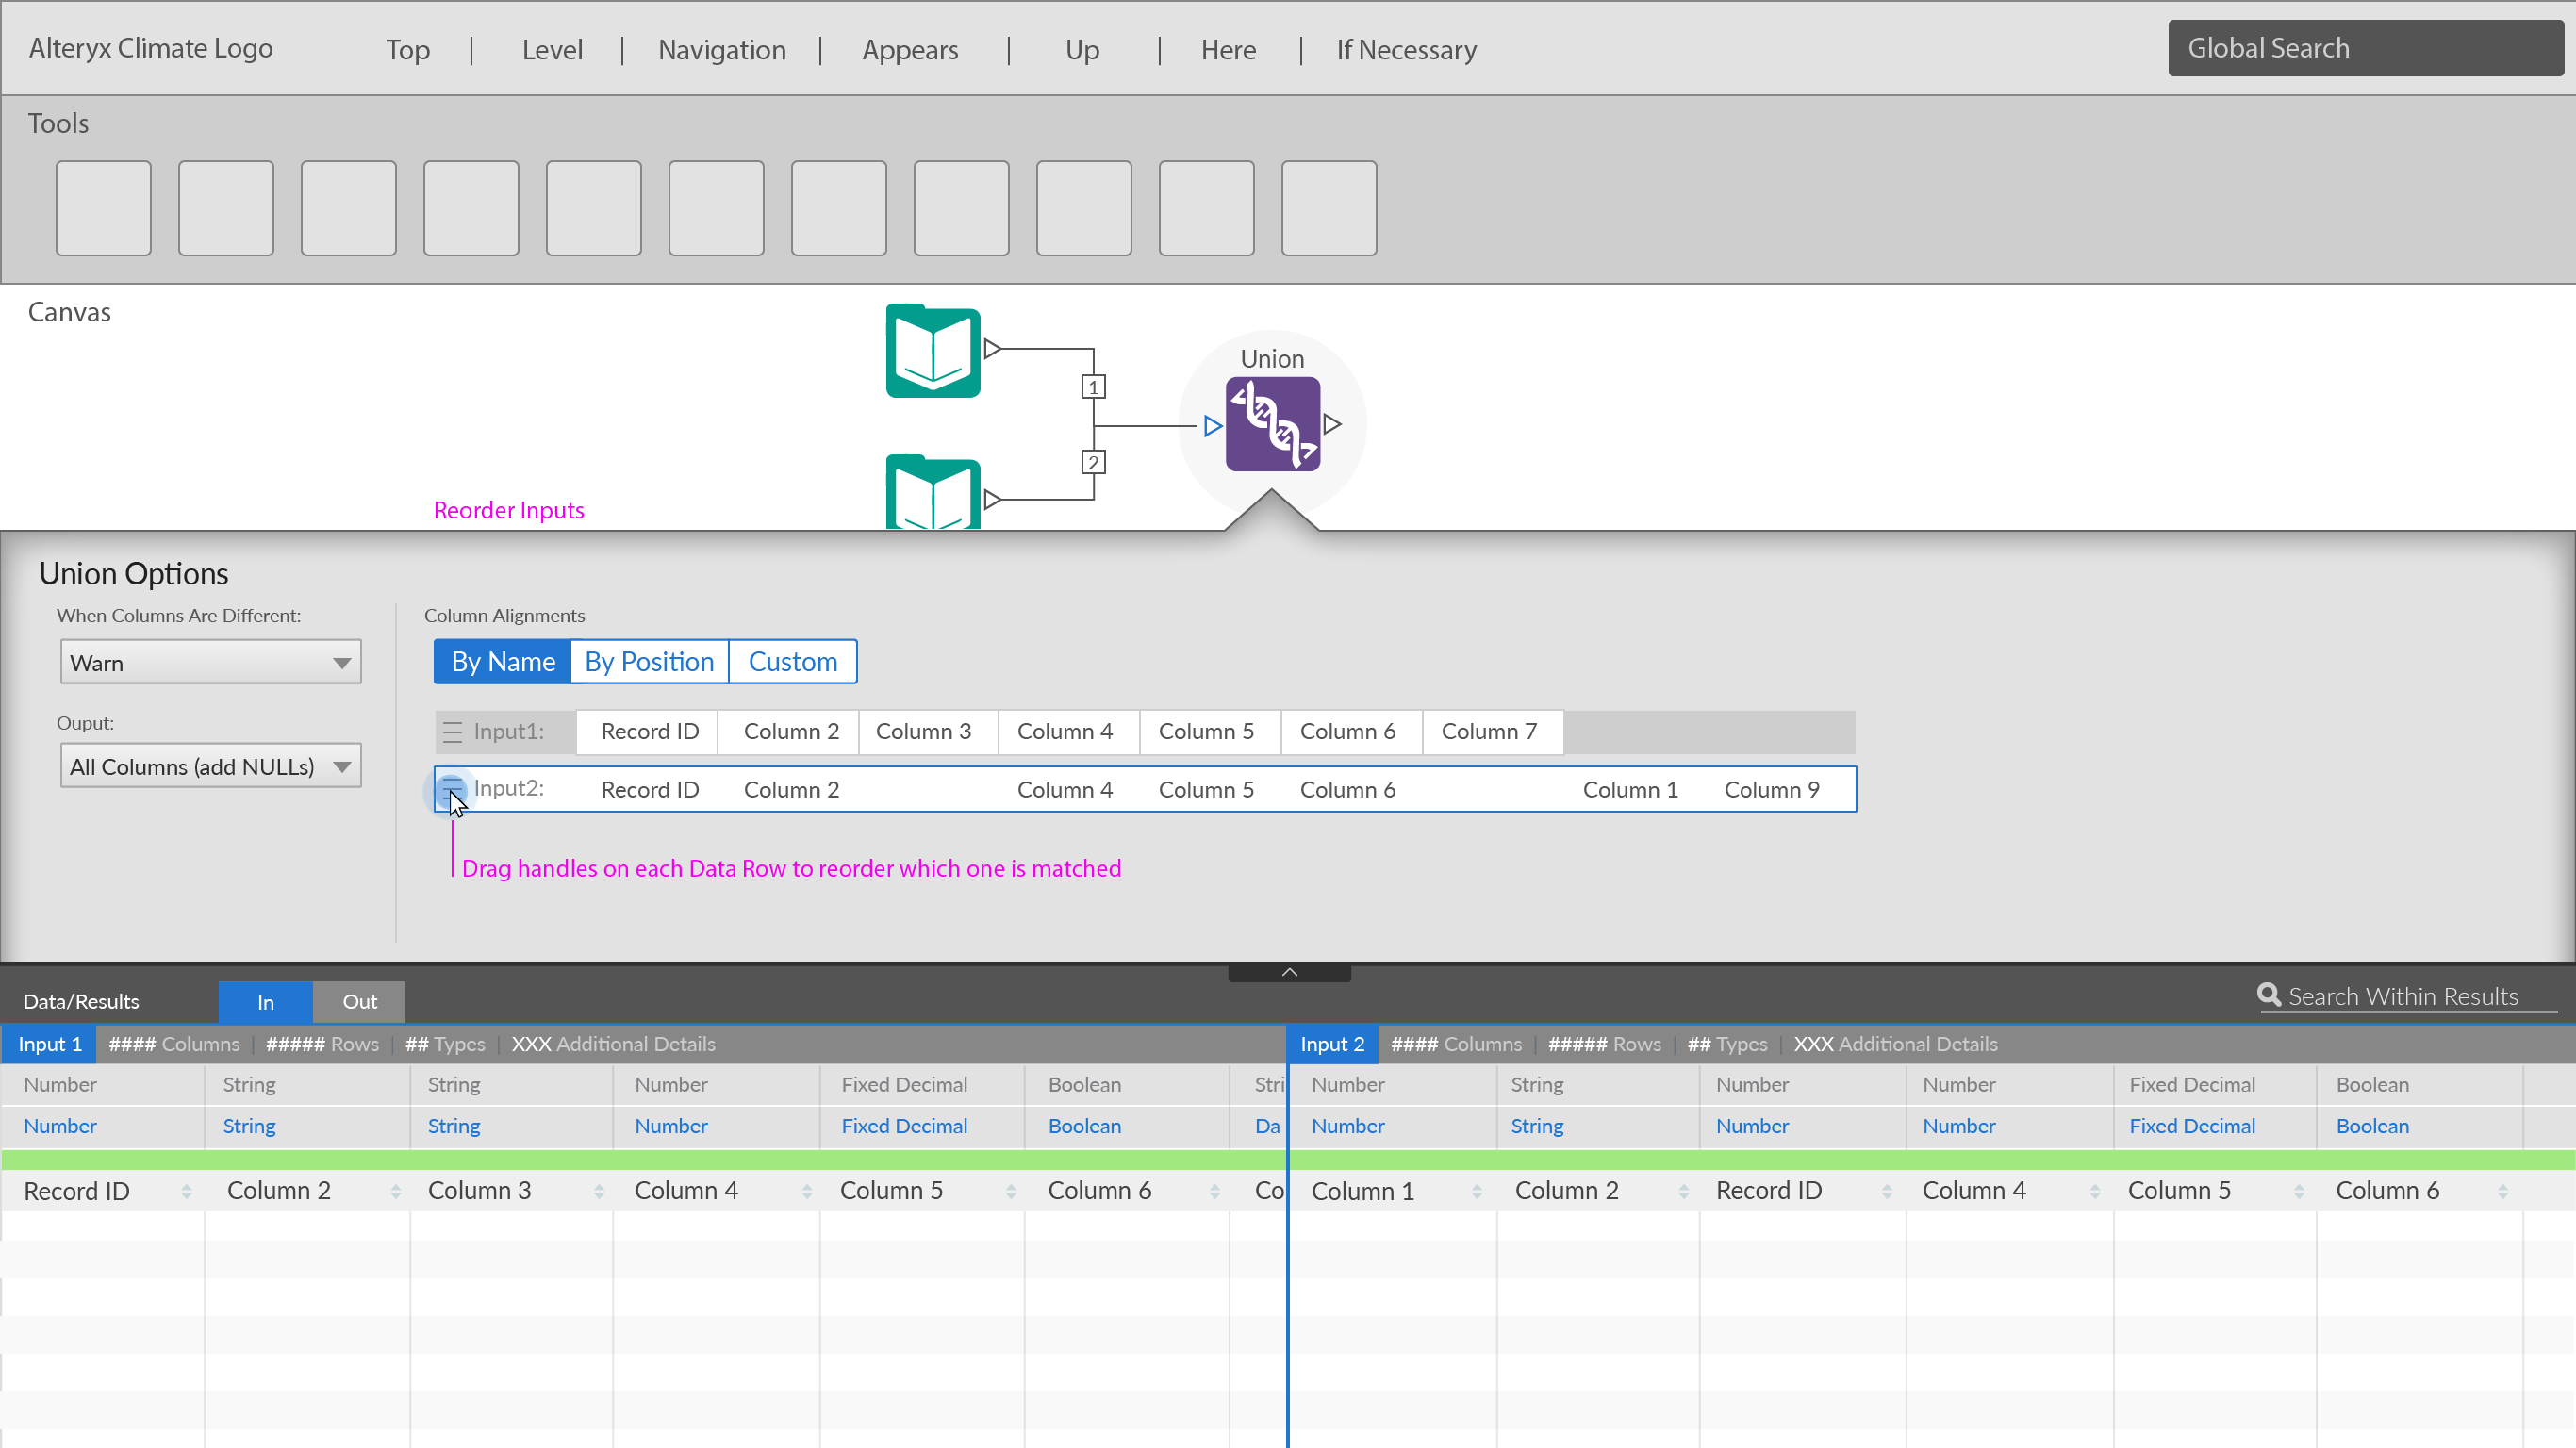Click connection number 1 box on canvas

(x=1093, y=387)
